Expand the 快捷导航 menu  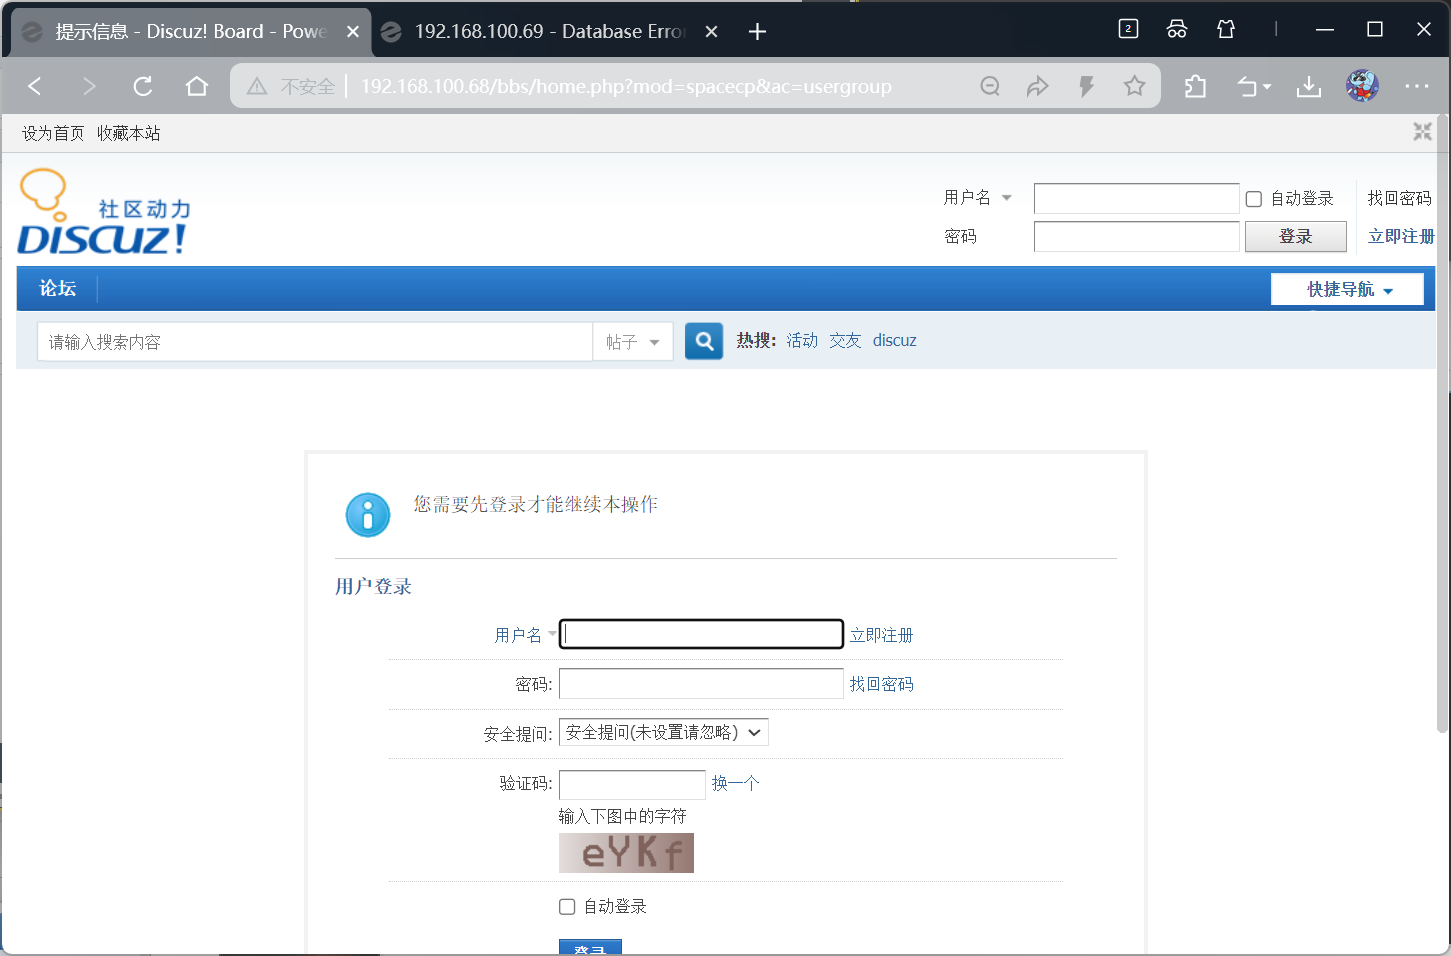coord(1347,289)
